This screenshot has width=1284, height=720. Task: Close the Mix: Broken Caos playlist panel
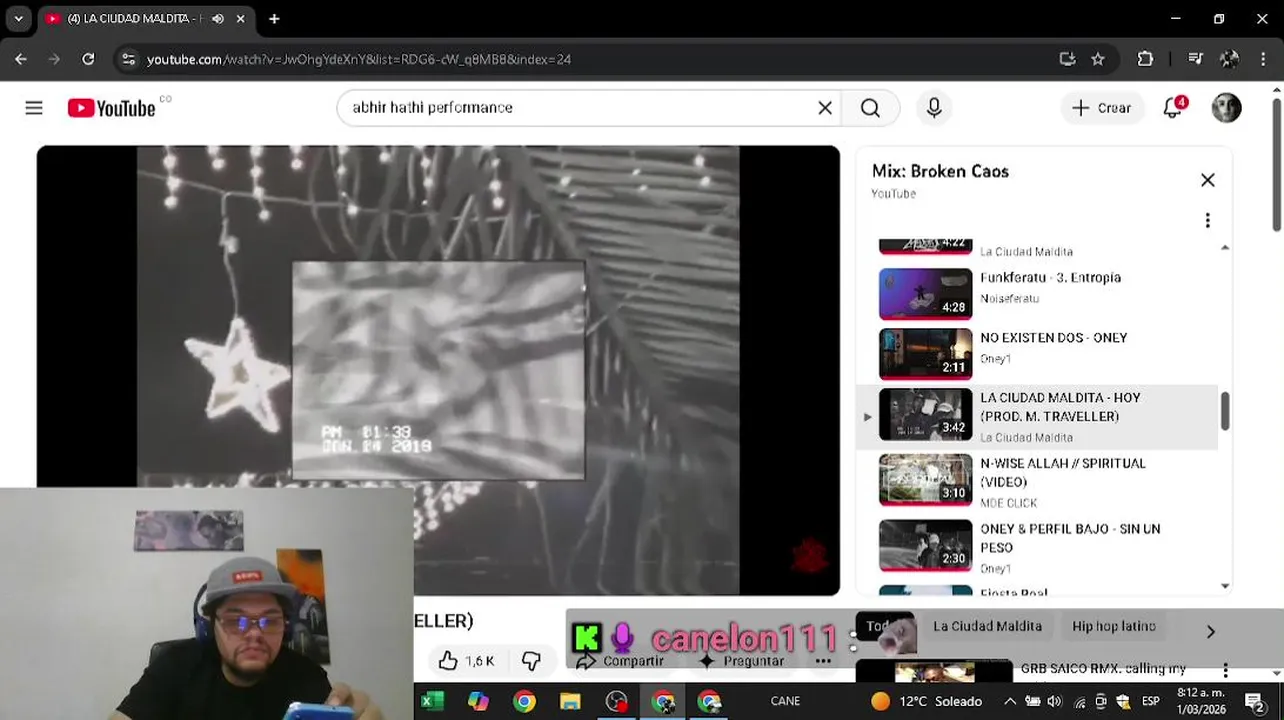click(1208, 180)
